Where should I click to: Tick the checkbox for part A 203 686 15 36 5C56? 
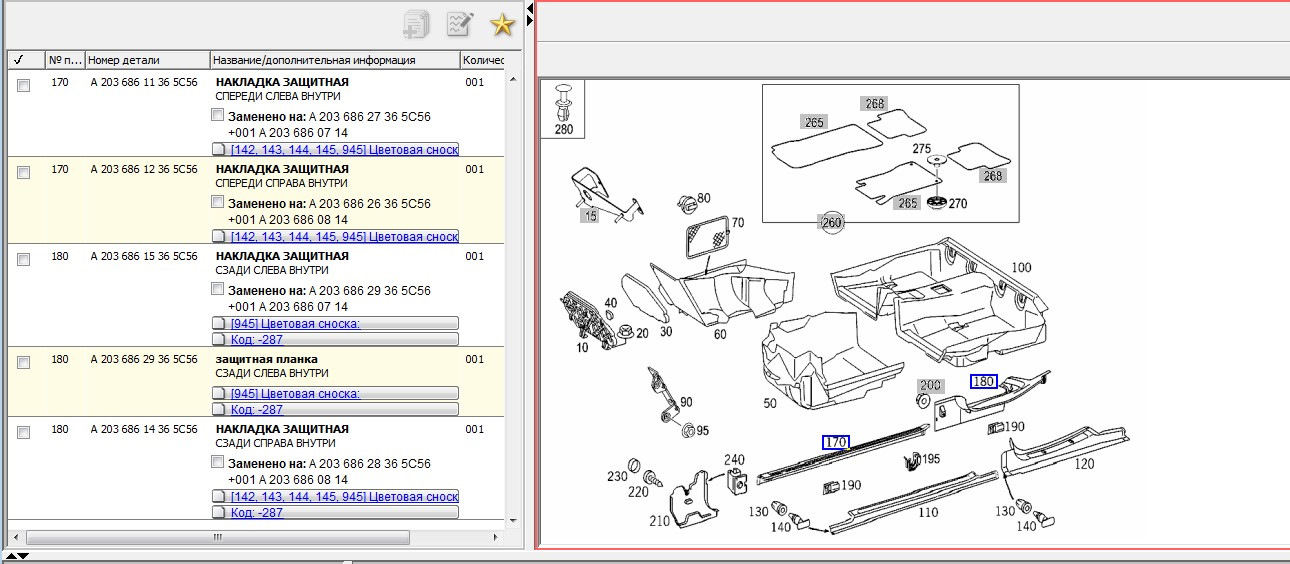23,260
